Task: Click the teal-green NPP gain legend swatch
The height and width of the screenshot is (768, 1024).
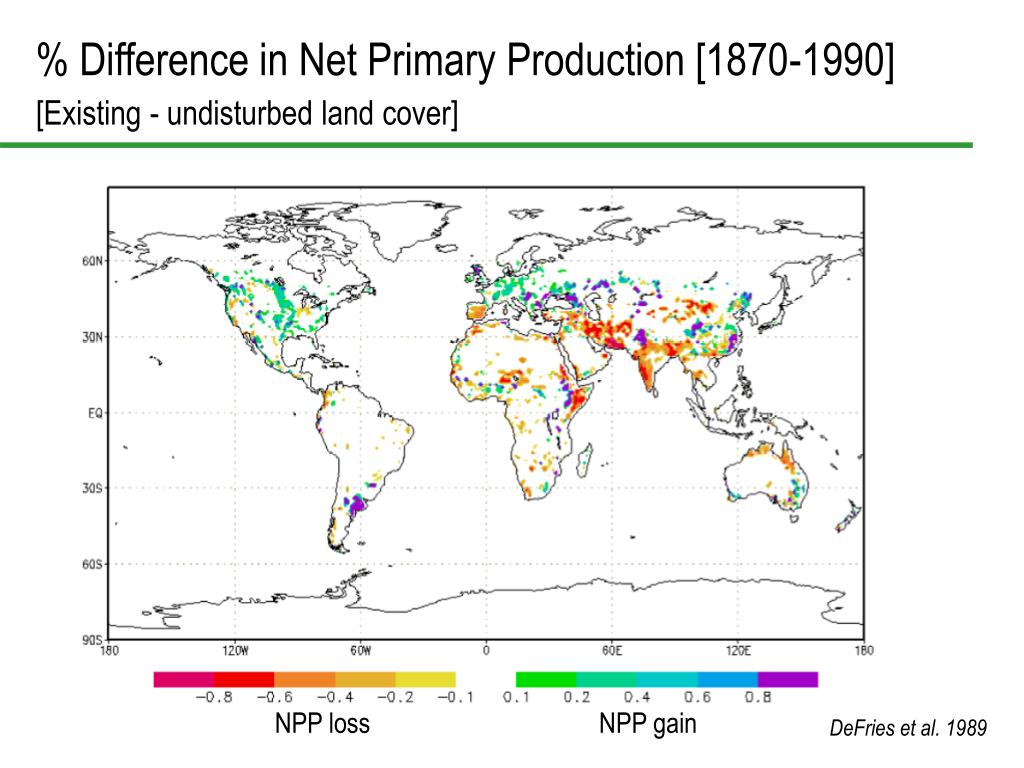Action: (x=607, y=679)
